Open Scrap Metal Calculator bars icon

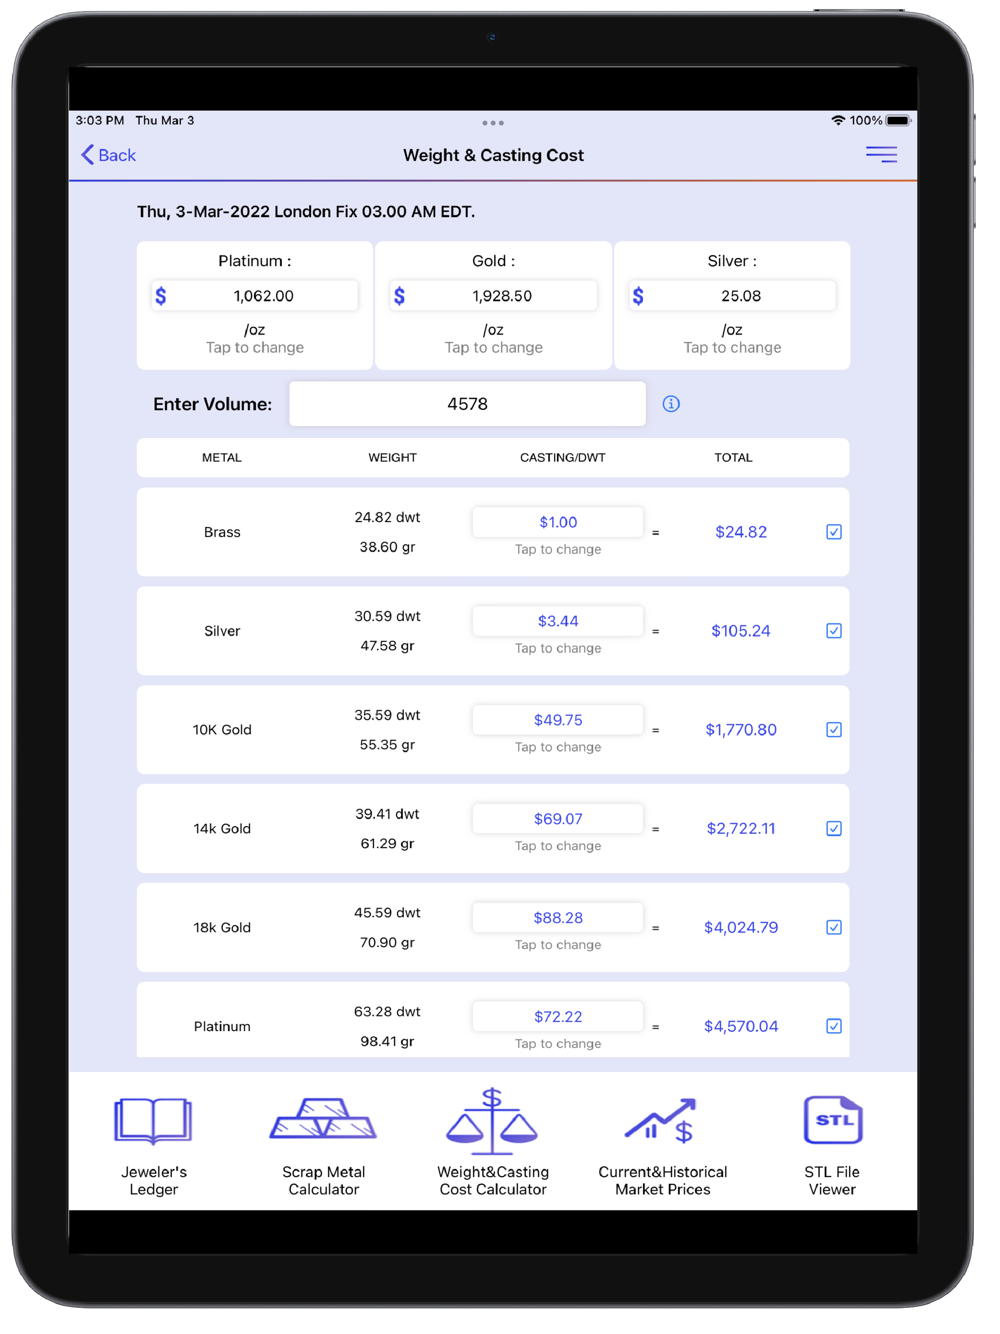click(x=323, y=1119)
